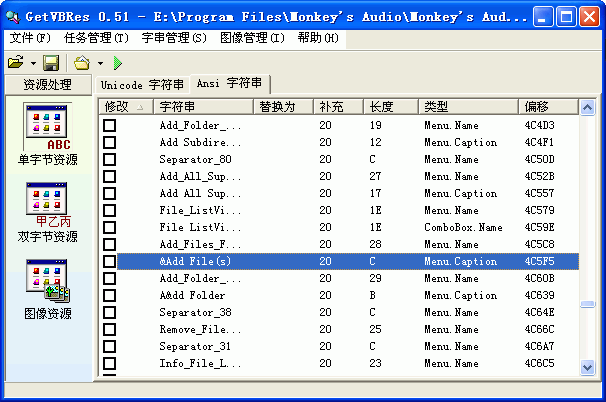606x402 pixels.
Task: Sort by the 偏移 column header
Action: click(548, 106)
